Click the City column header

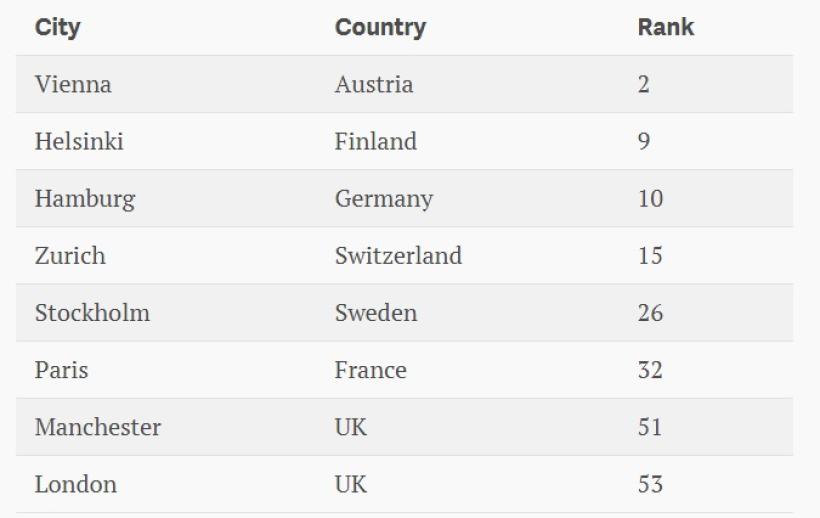(57, 28)
